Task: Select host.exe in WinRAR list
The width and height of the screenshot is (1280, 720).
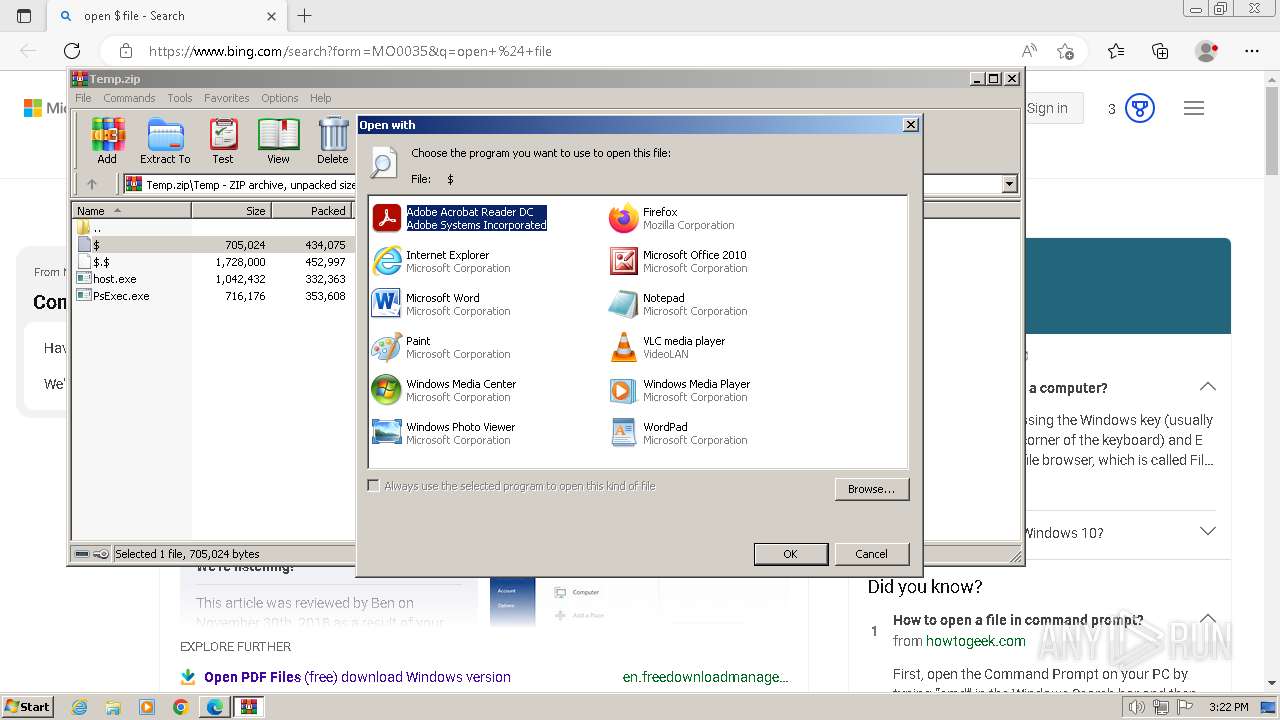Action: [x=212, y=279]
